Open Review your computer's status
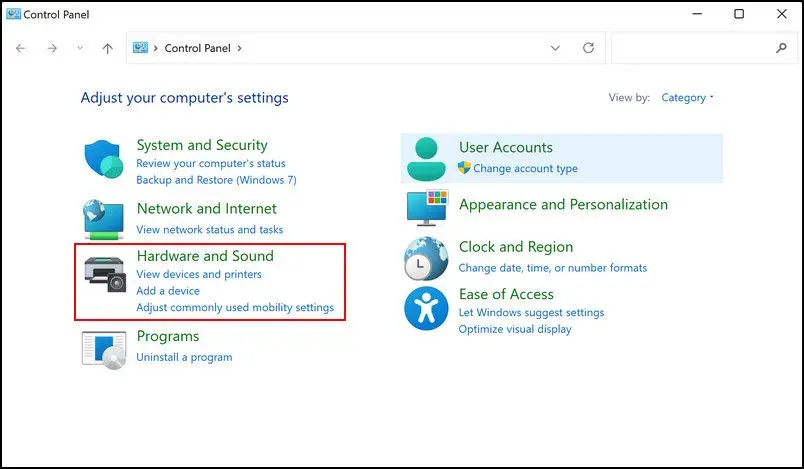This screenshot has height=469, width=804. click(x=211, y=164)
